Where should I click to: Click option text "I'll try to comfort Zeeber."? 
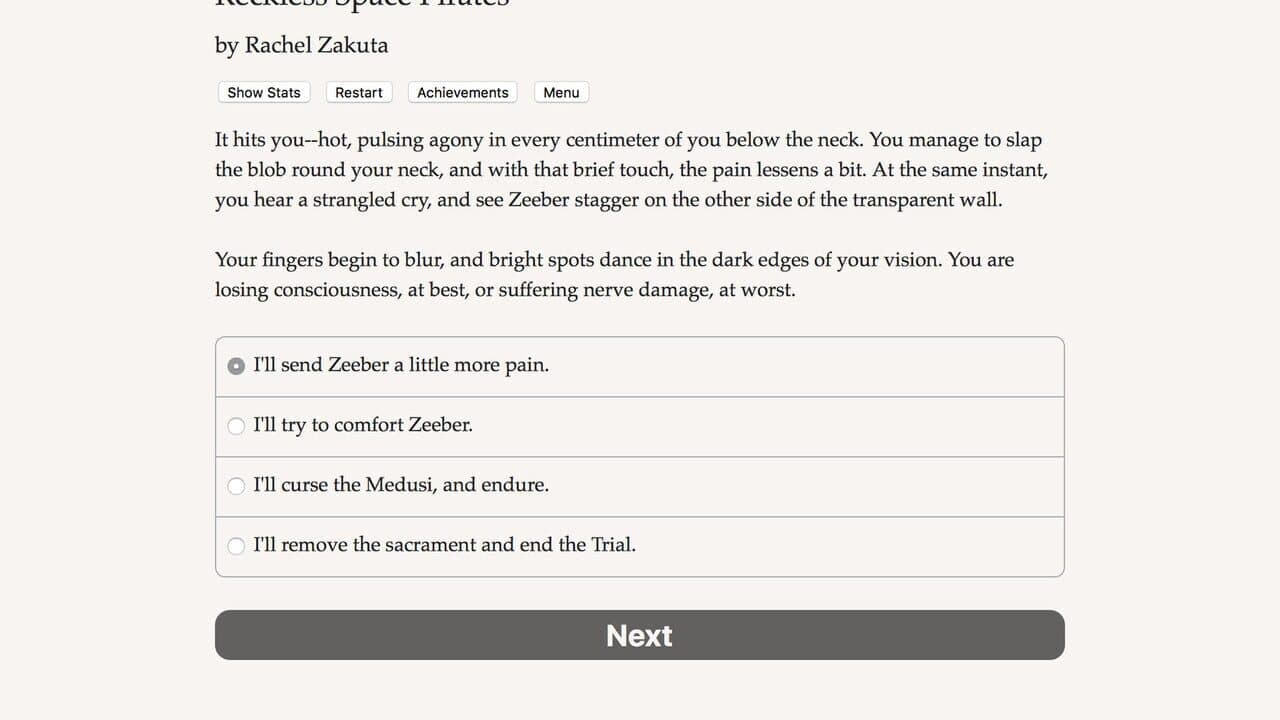[x=363, y=425]
